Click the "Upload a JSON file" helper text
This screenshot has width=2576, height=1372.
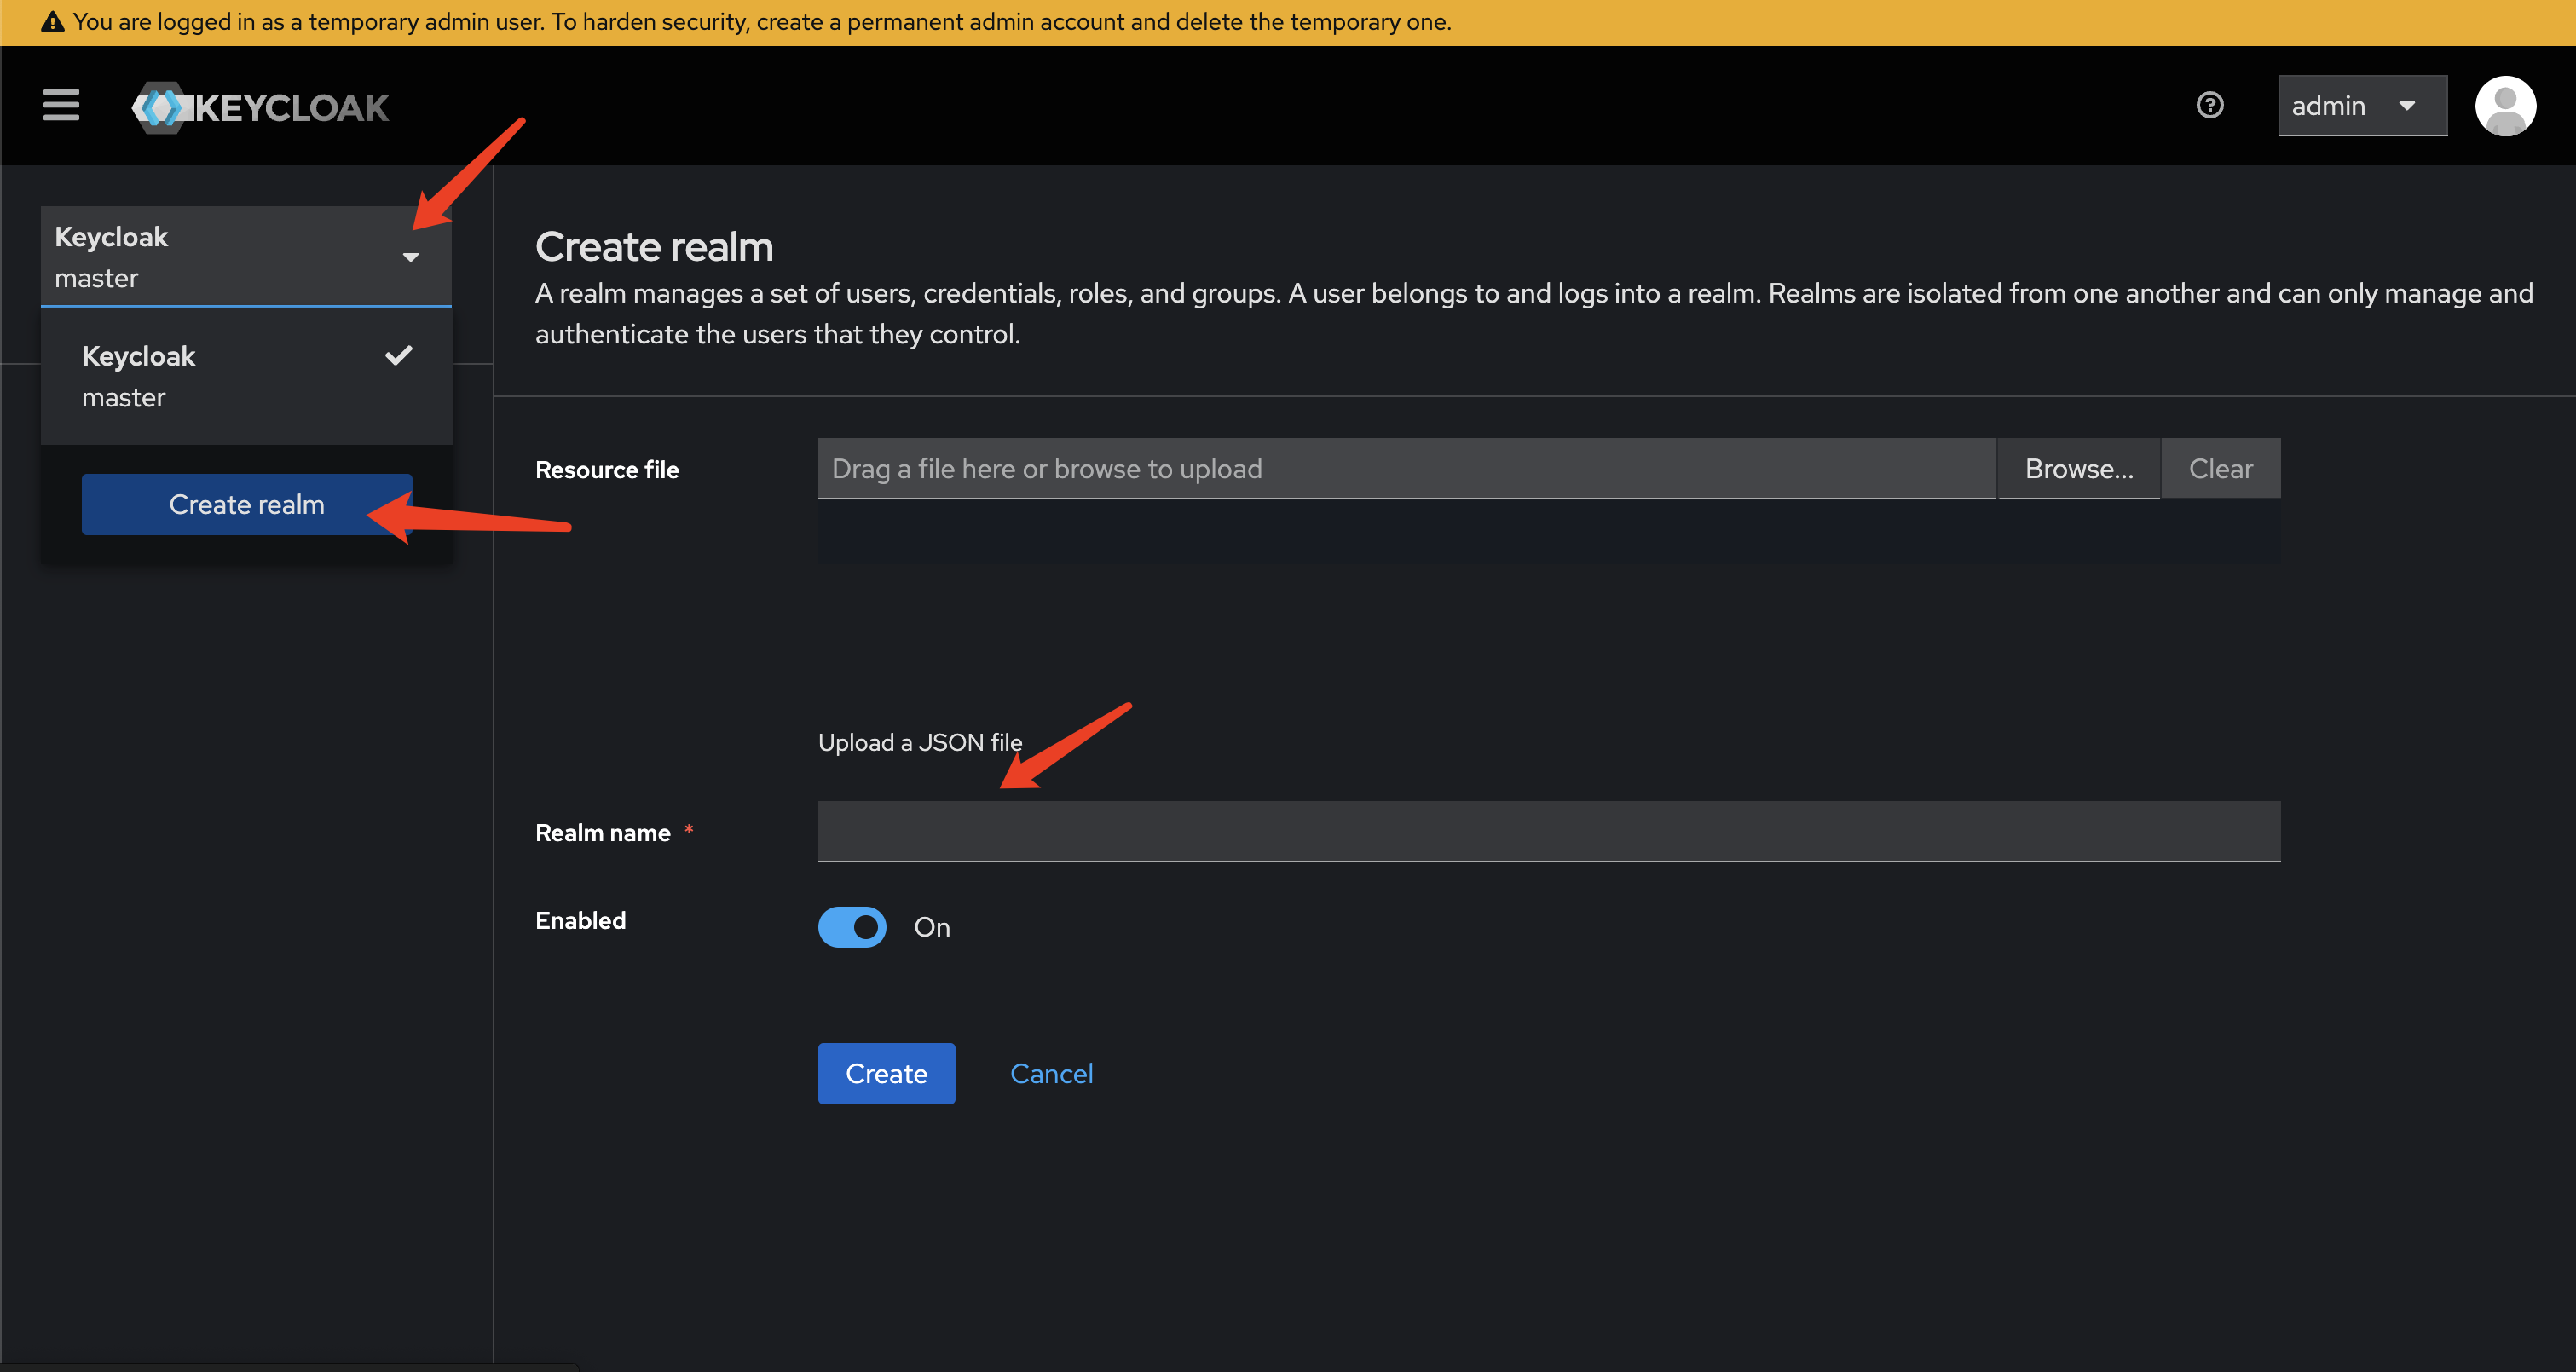920,742
